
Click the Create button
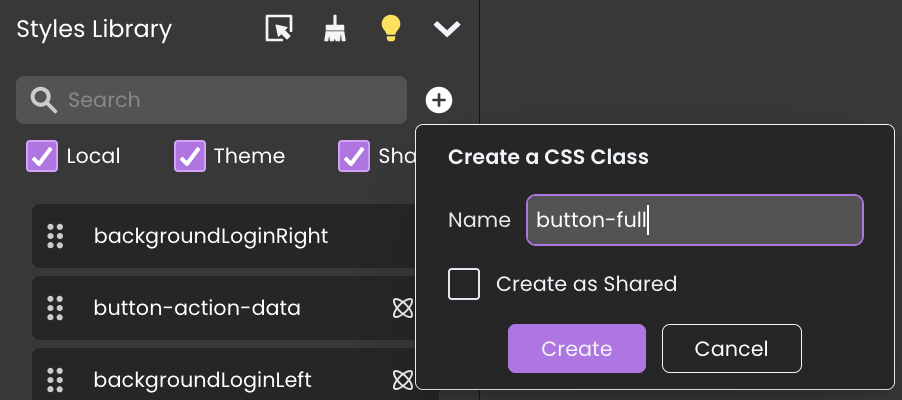click(x=576, y=349)
